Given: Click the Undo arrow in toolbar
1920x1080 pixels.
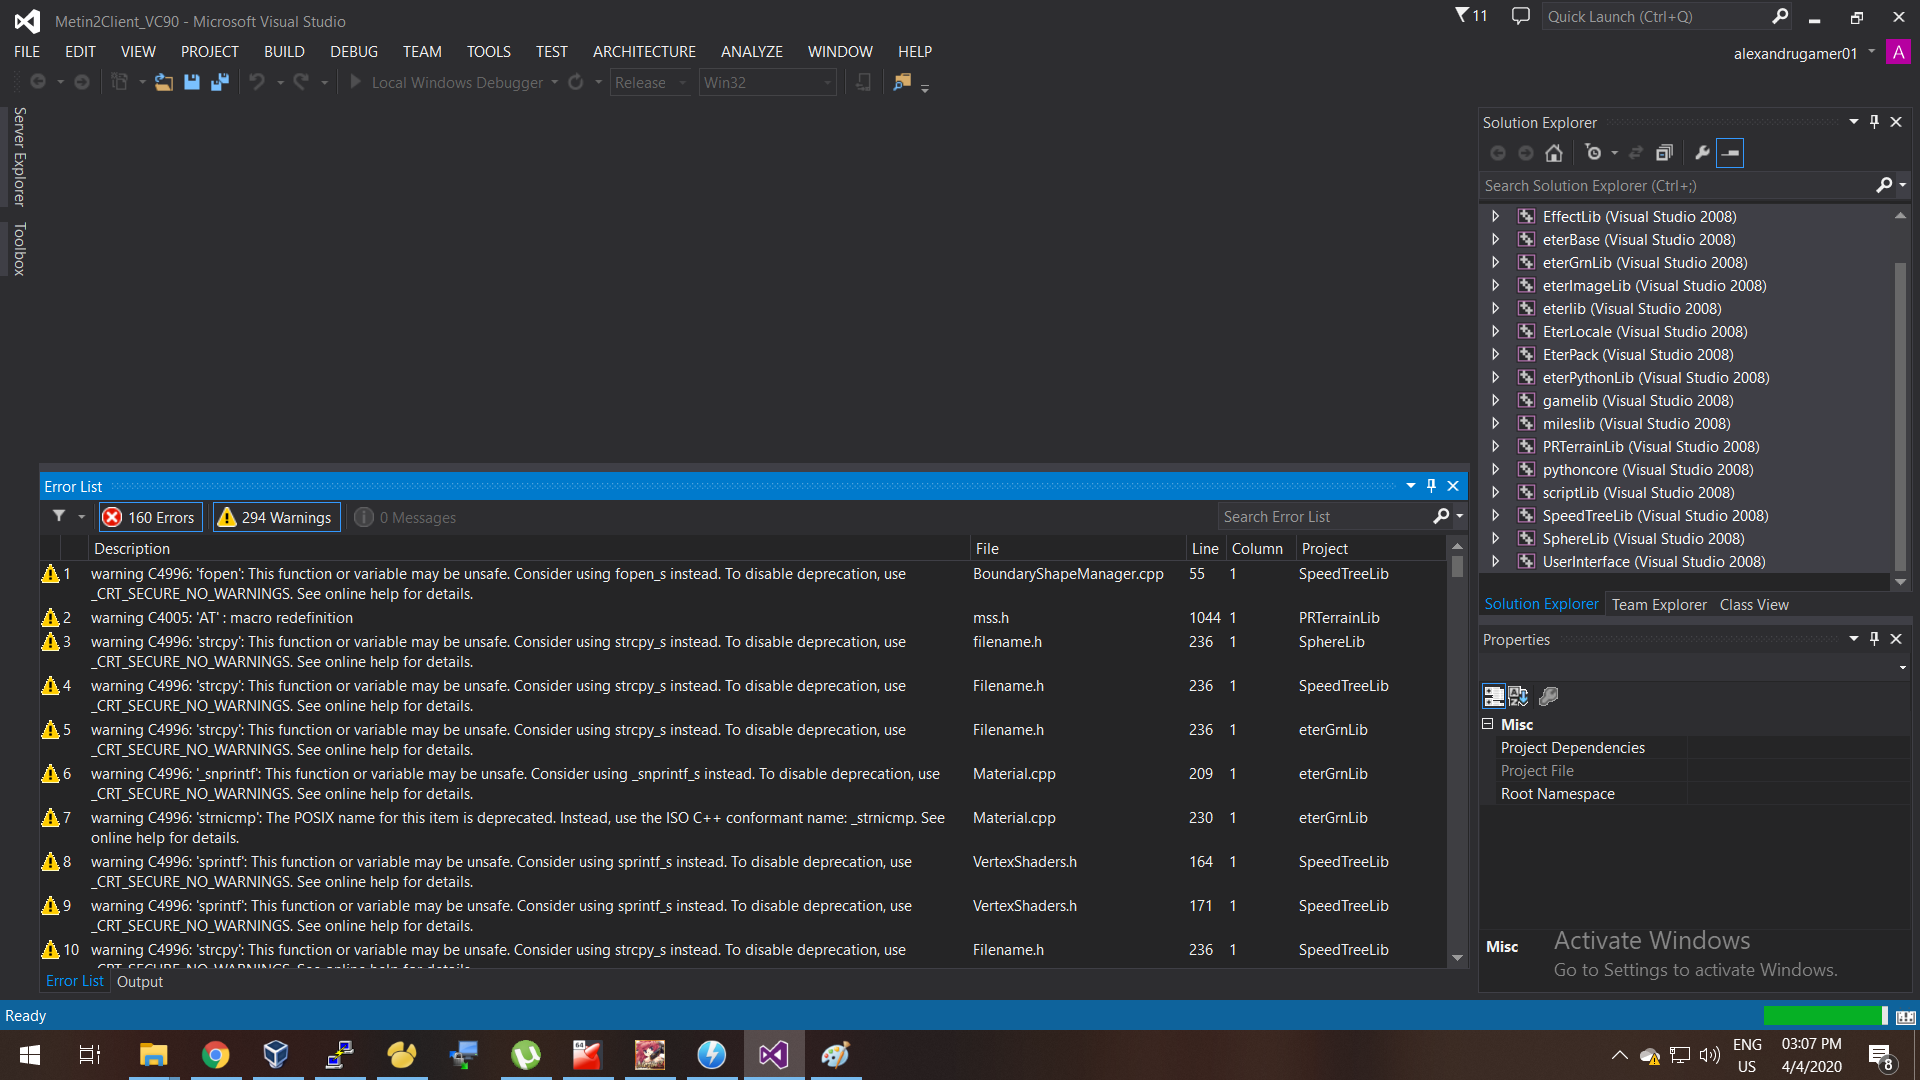Looking at the screenshot, I should point(257,82).
